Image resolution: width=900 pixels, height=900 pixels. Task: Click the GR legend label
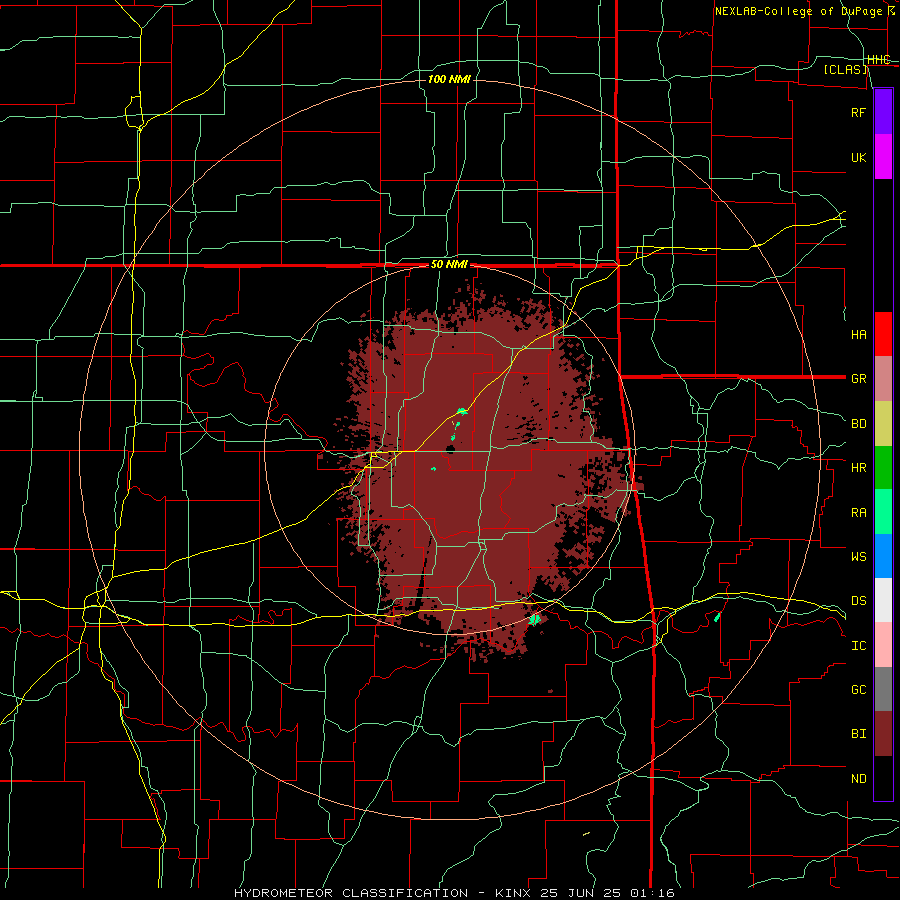pos(858,379)
